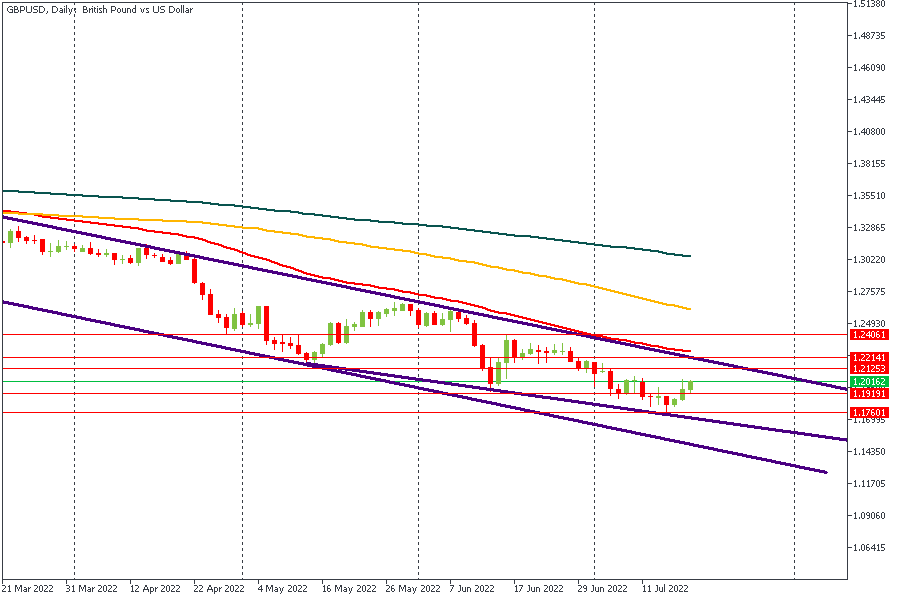Select the 26 May 2022 date label
Image resolution: width=900 pixels, height=600 pixels.
pyautogui.click(x=412, y=589)
